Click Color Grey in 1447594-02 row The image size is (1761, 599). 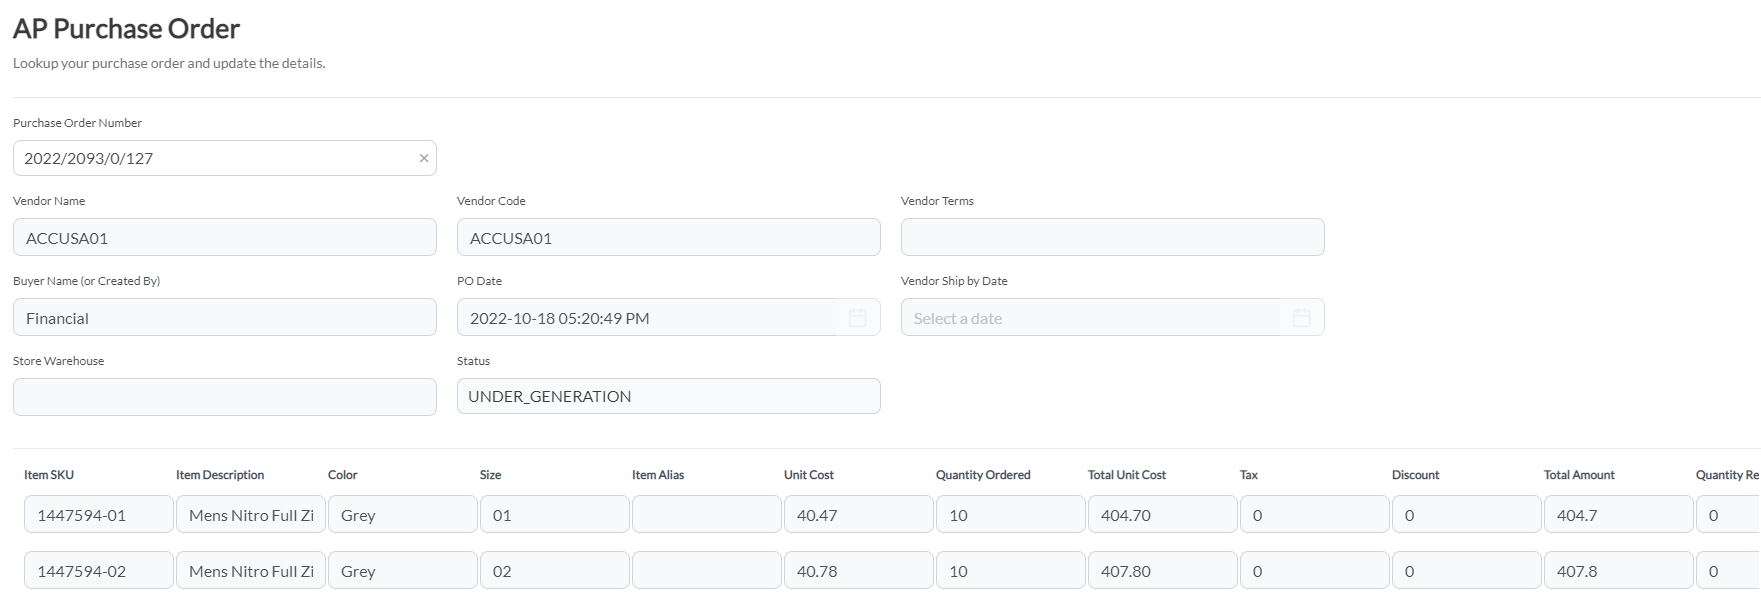pos(403,571)
